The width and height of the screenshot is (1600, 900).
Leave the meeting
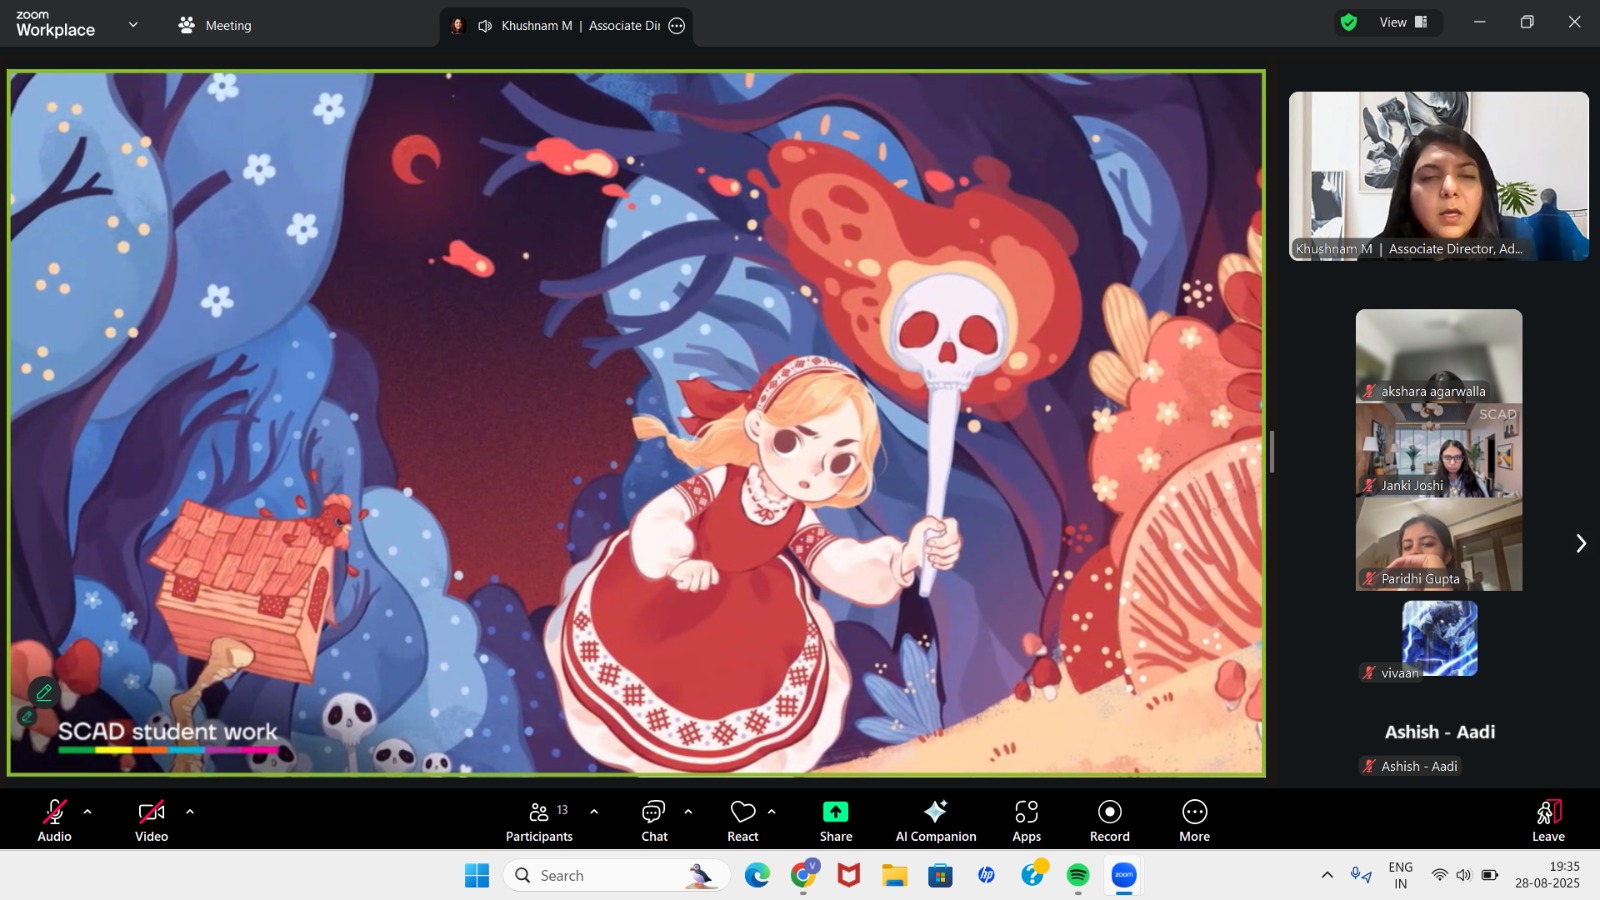1547,820
